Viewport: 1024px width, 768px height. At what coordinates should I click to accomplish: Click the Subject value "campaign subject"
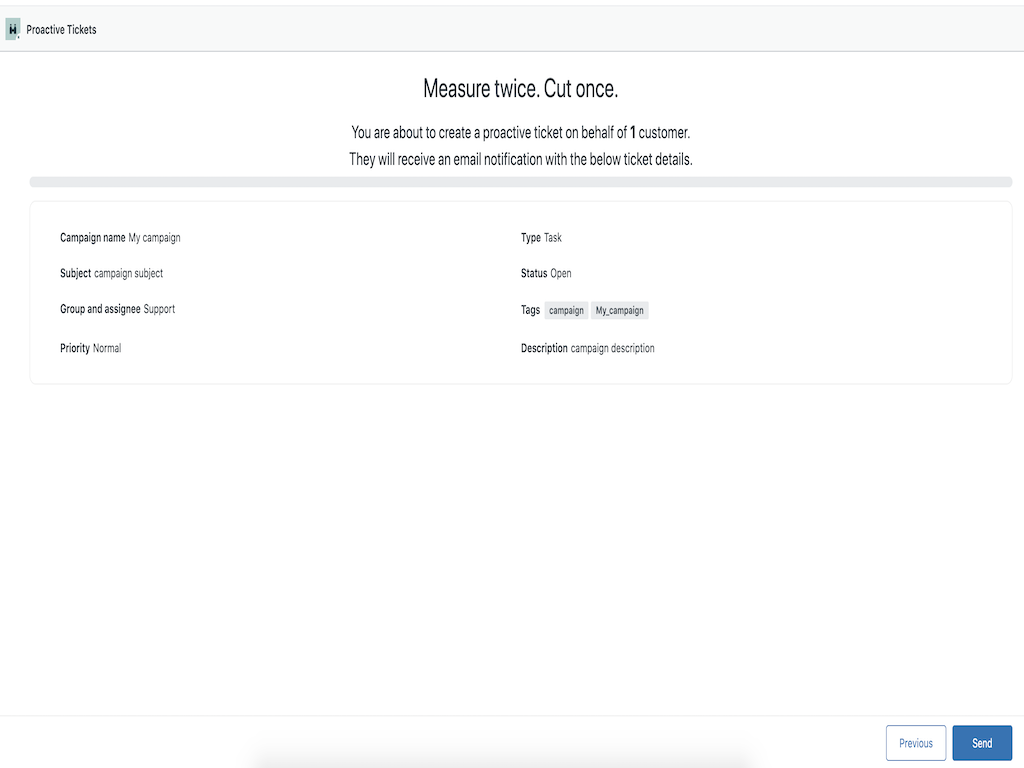click(x=128, y=273)
